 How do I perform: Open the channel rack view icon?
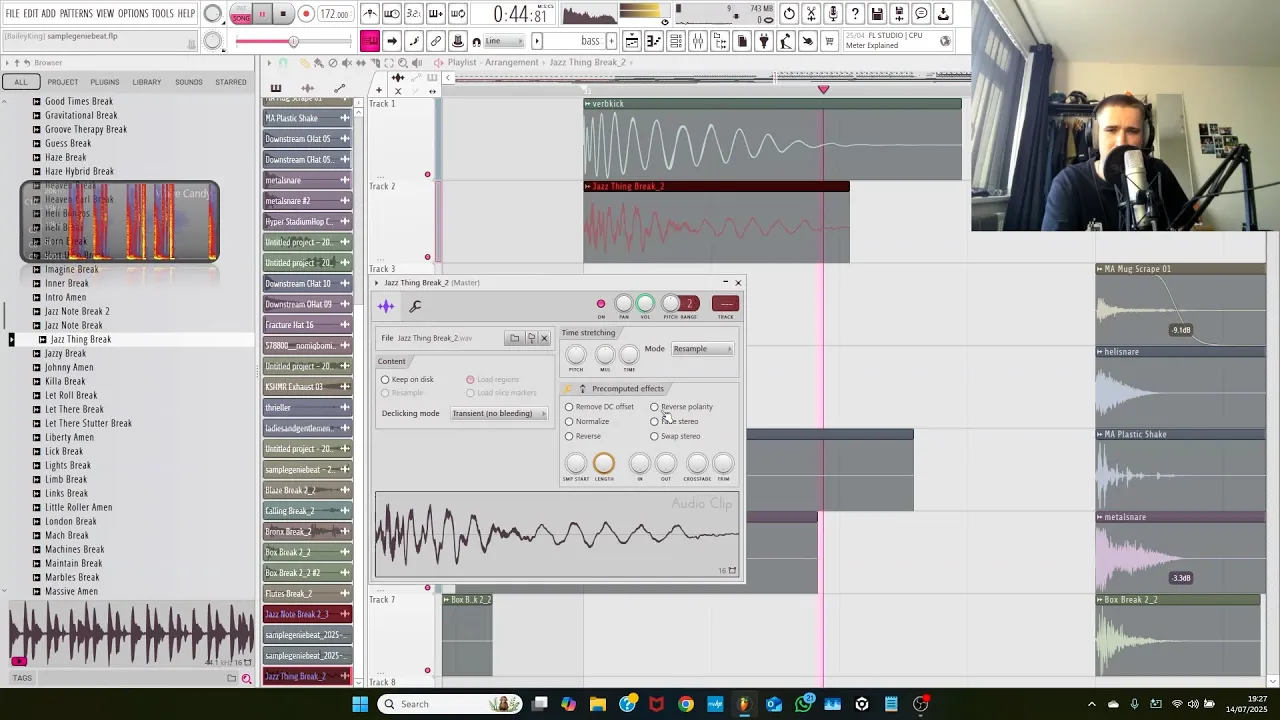(x=676, y=41)
